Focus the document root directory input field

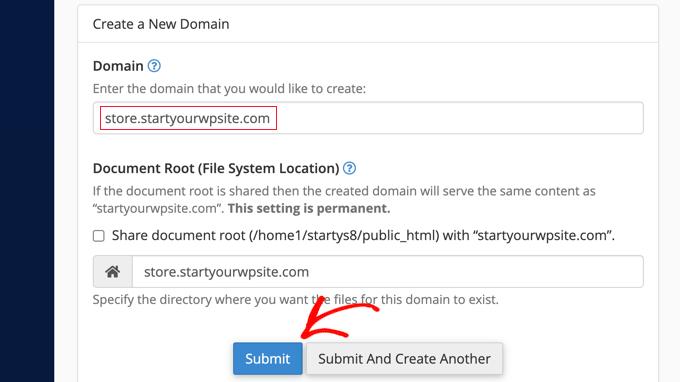tap(388, 271)
